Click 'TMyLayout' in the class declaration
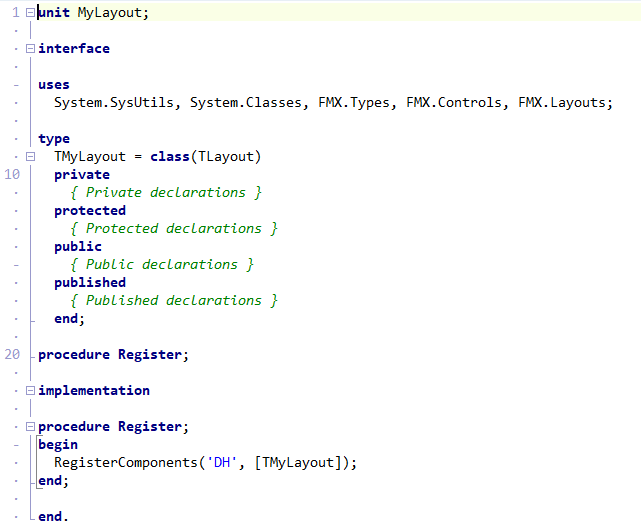The width and height of the screenshot is (641, 532). pos(90,157)
